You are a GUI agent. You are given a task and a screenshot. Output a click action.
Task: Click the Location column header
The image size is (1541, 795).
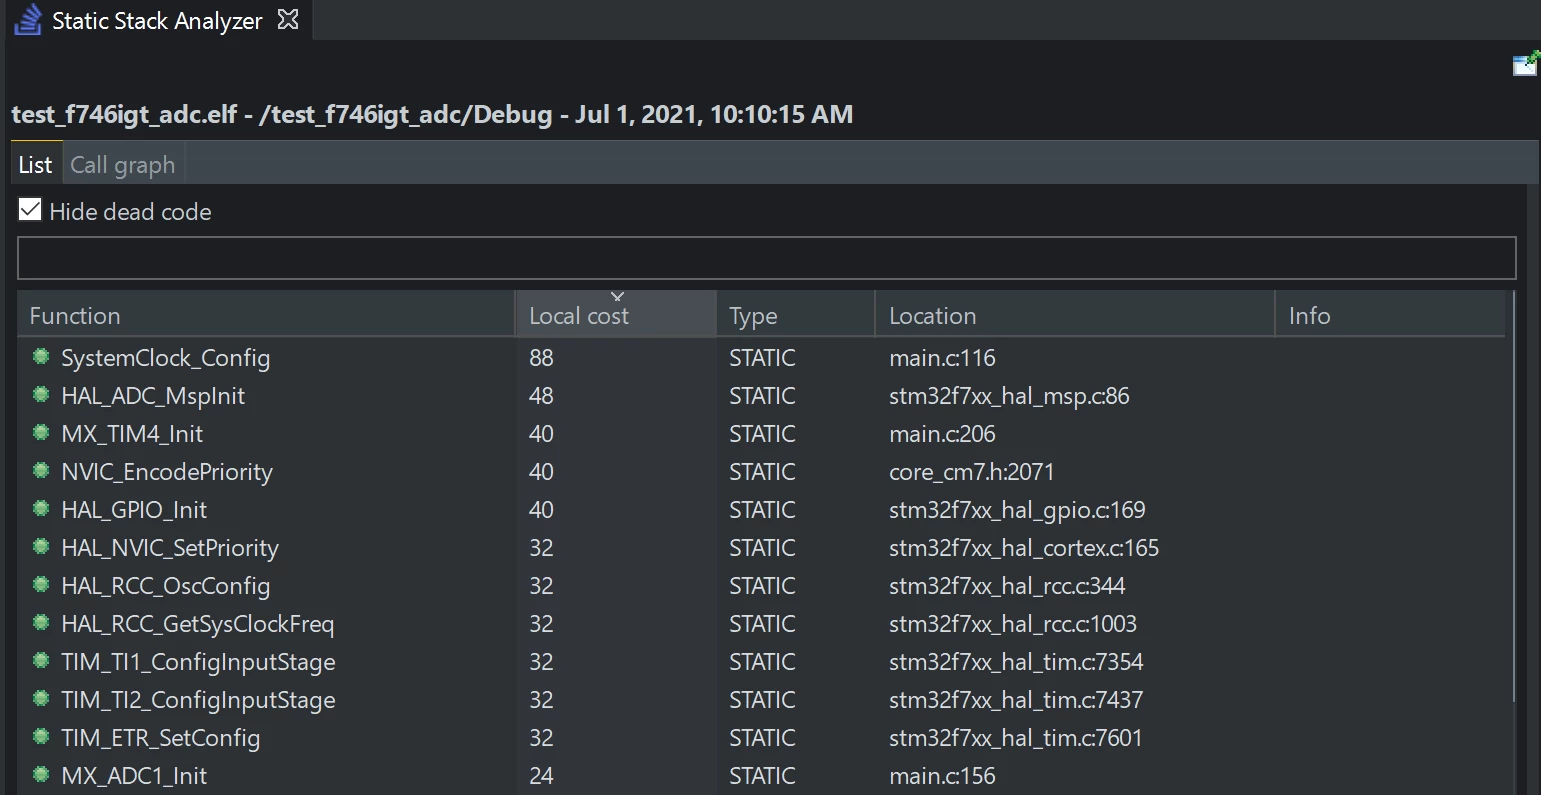click(x=1075, y=315)
